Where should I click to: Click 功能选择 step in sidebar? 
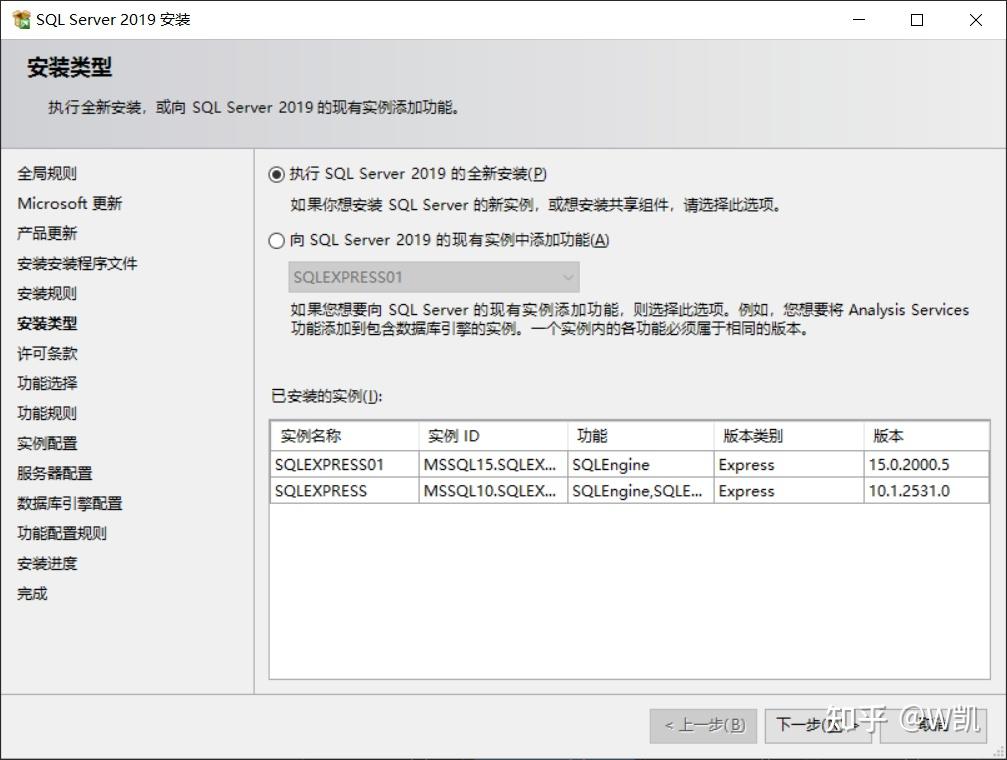pos(47,384)
